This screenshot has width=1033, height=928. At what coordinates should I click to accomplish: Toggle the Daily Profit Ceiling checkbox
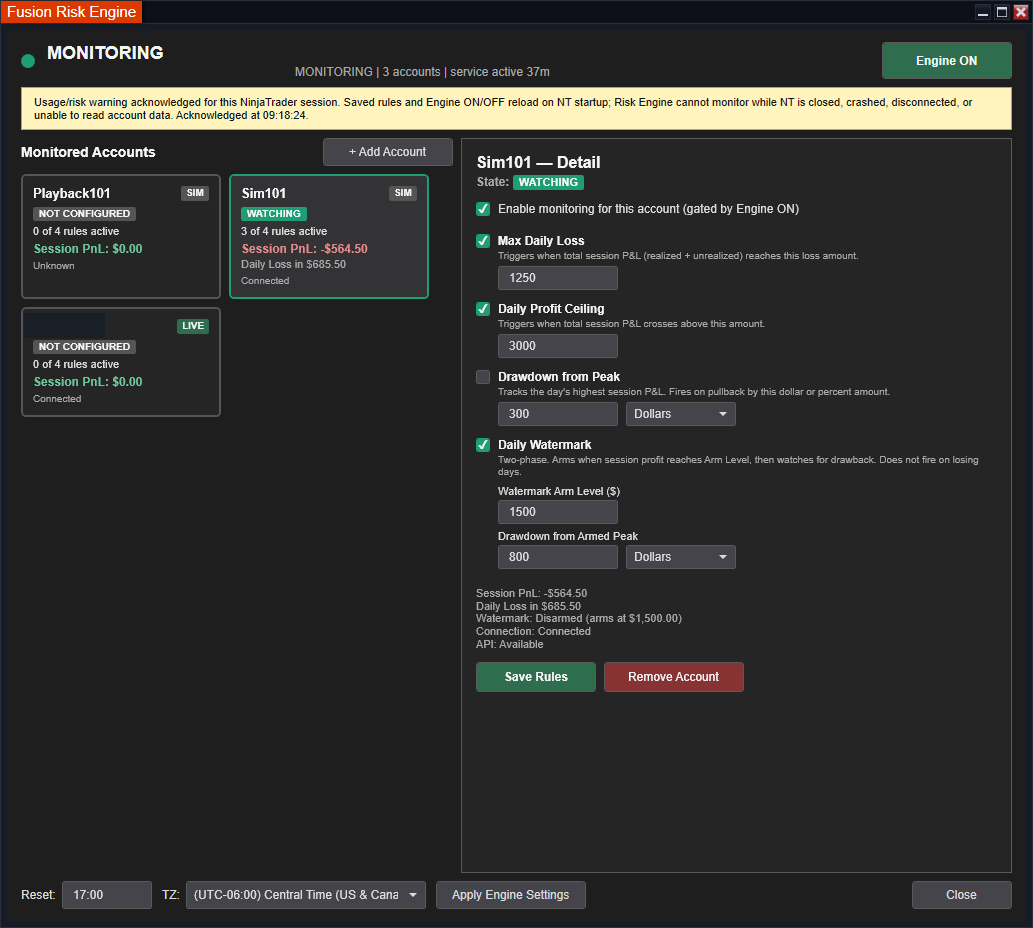click(x=483, y=309)
